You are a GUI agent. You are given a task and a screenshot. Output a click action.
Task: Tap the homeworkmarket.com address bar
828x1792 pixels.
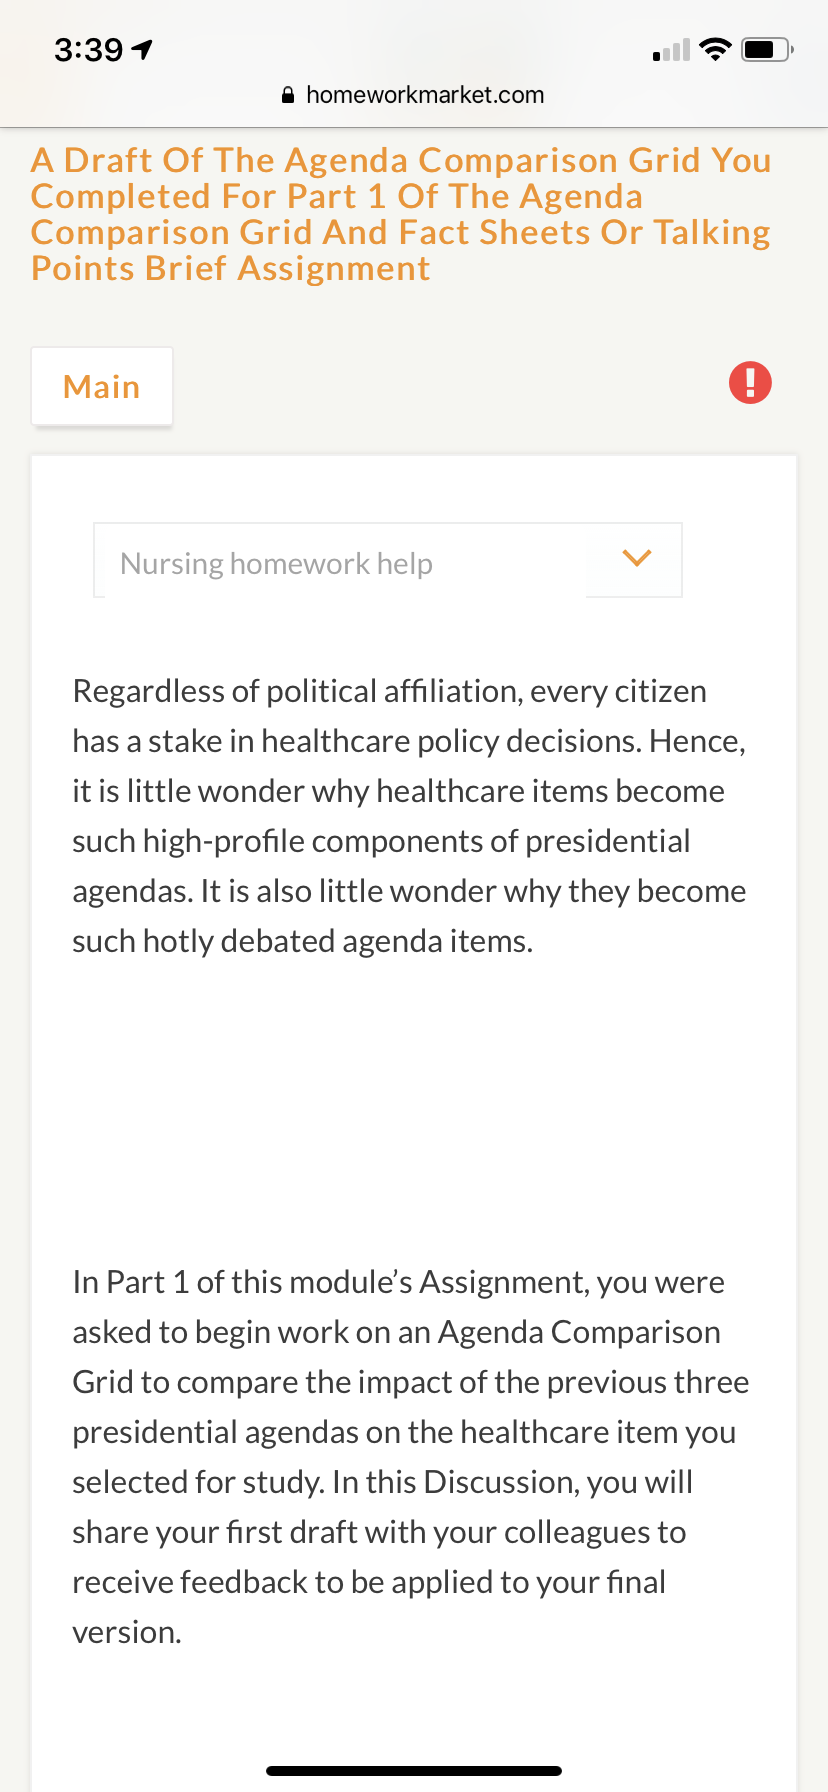(414, 95)
